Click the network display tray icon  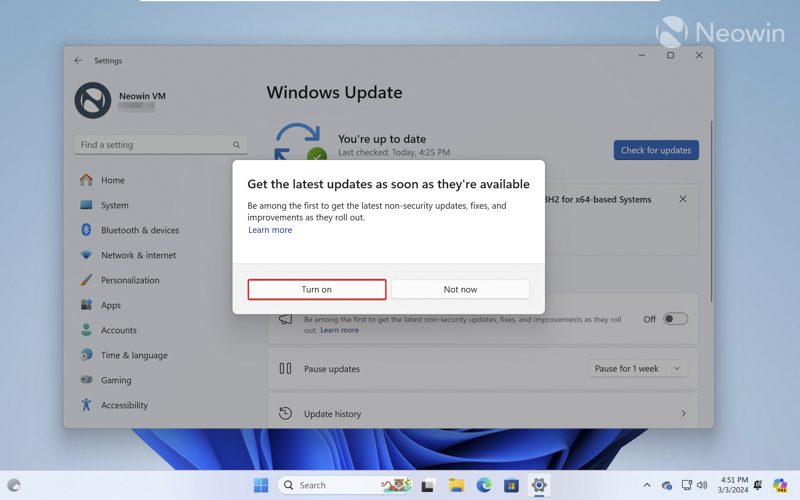pyautogui.click(x=687, y=485)
